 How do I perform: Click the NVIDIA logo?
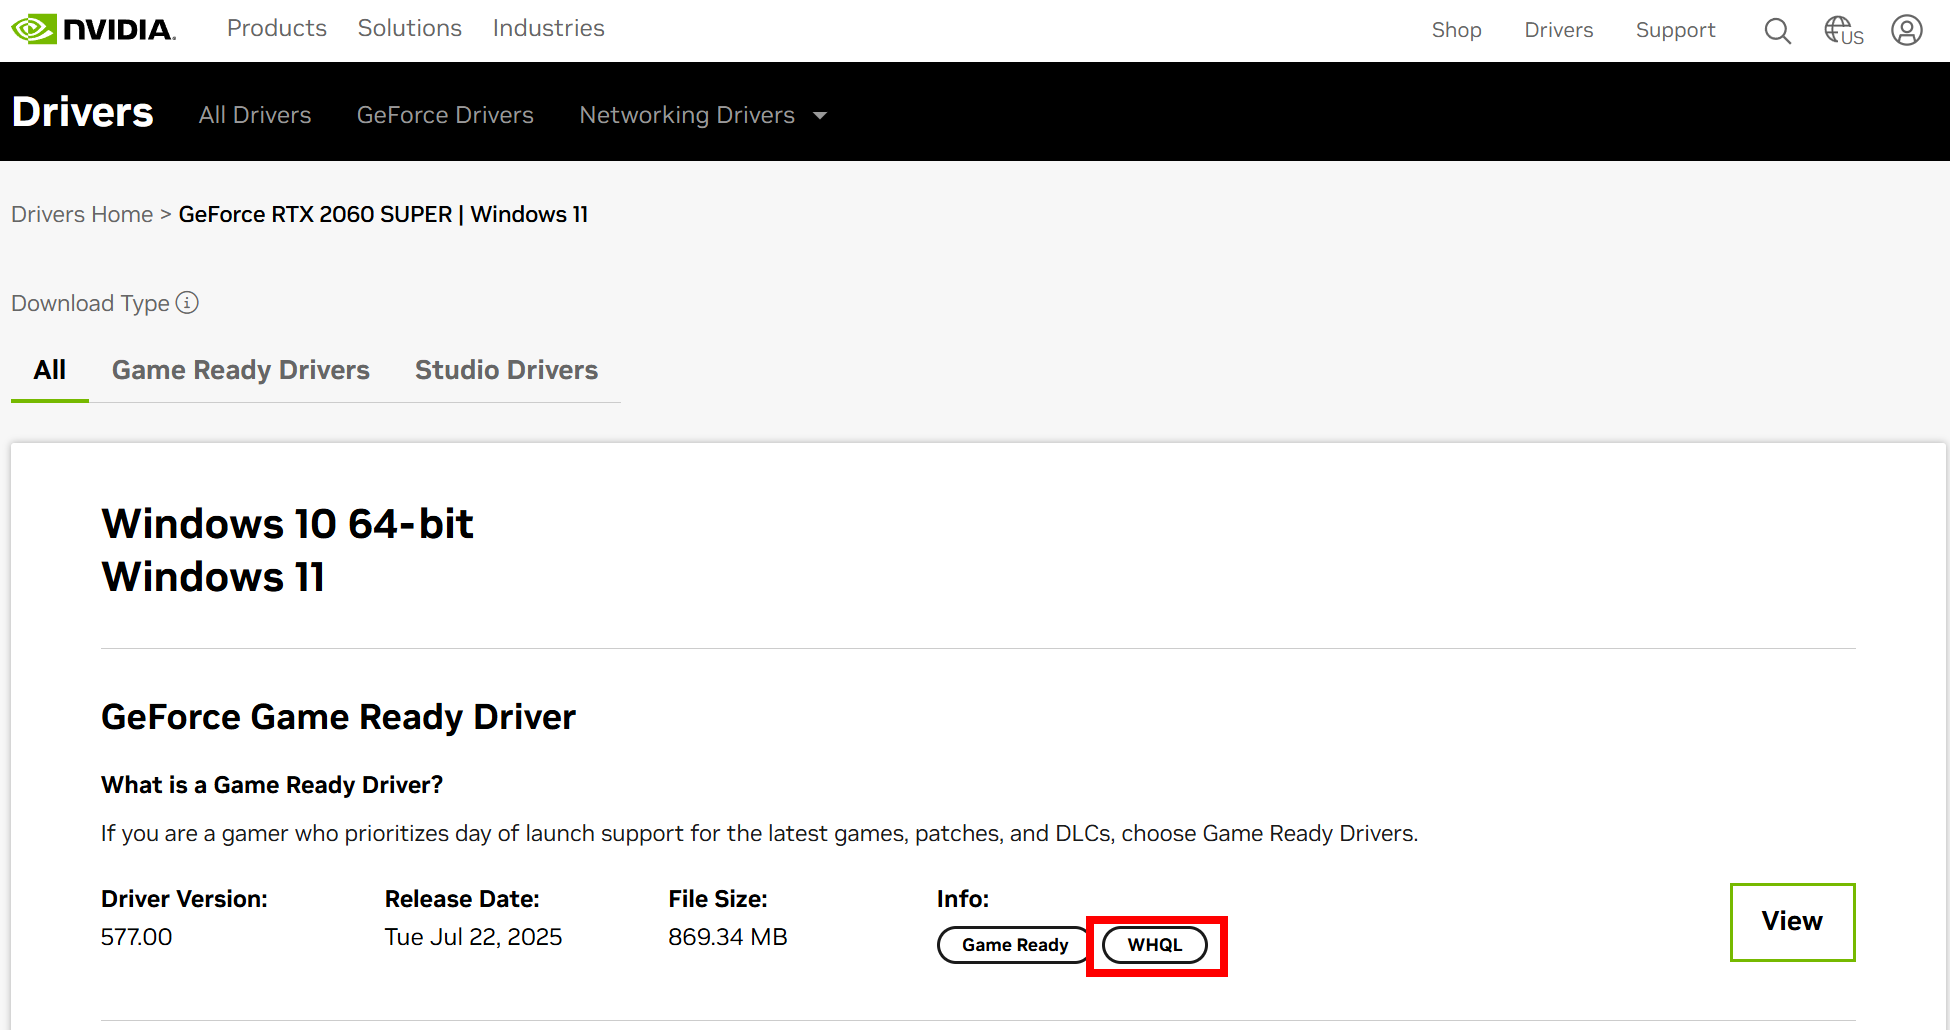[93, 29]
